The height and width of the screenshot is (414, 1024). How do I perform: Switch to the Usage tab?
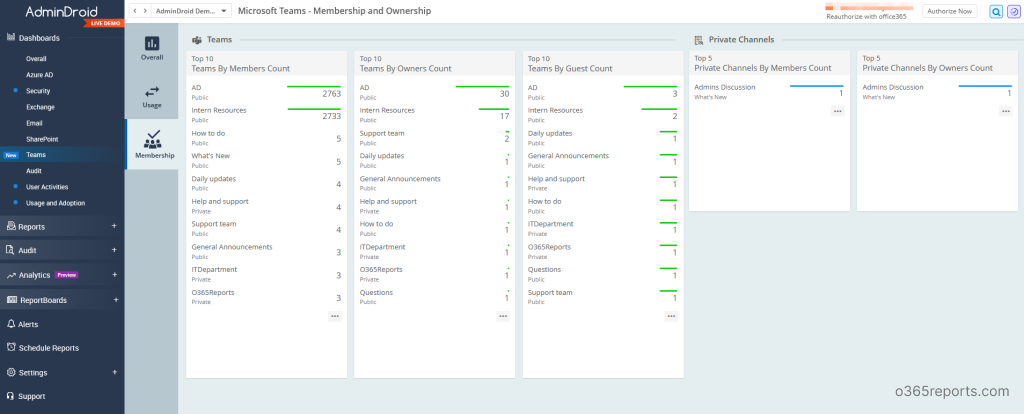coord(152,96)
